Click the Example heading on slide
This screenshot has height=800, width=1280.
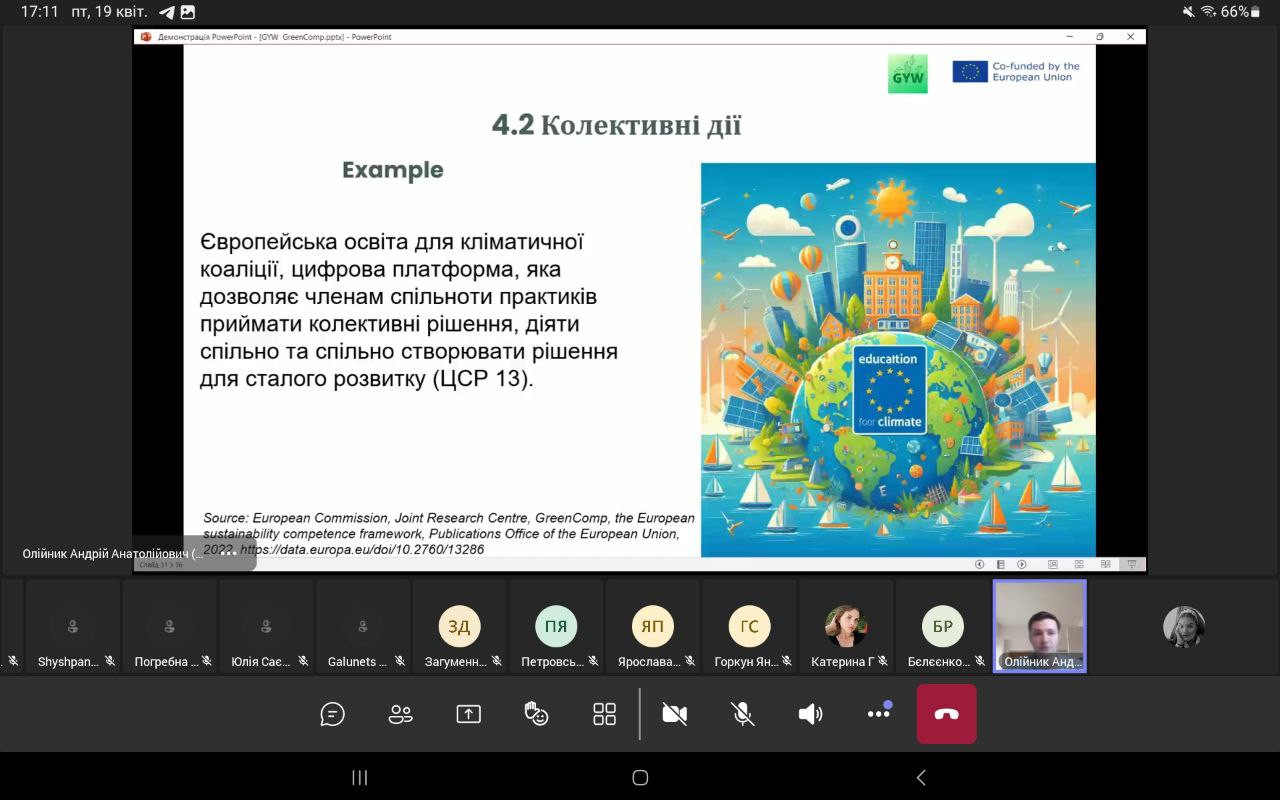click(393, 170)
